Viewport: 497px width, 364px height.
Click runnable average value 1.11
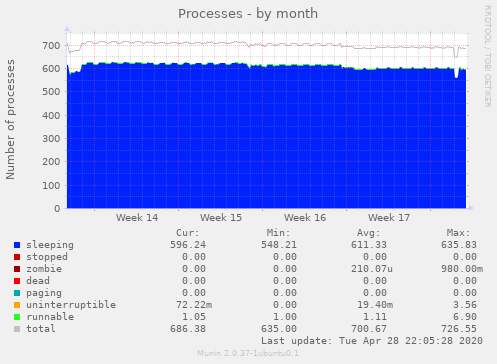375,317
